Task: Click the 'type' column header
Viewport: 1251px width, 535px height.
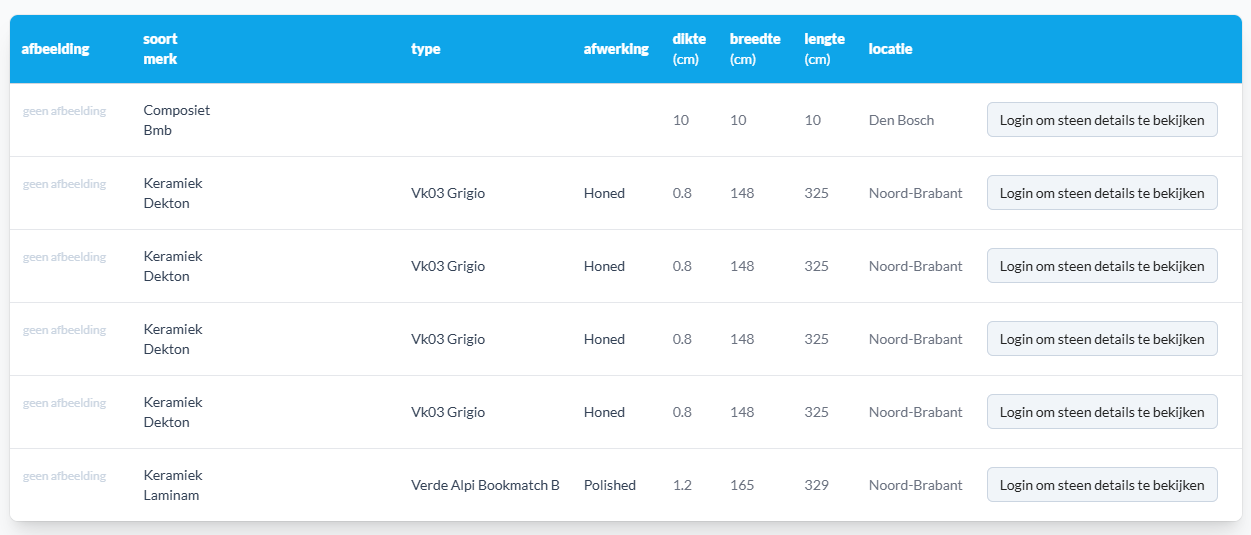Action: [x=425, y=49]
